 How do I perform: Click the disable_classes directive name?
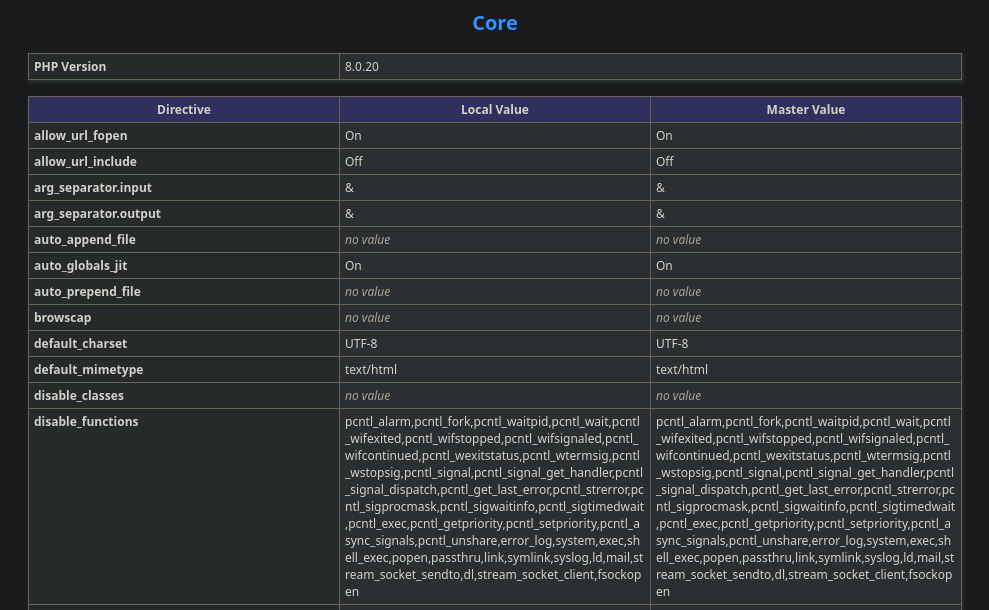(x=81, y=396)
